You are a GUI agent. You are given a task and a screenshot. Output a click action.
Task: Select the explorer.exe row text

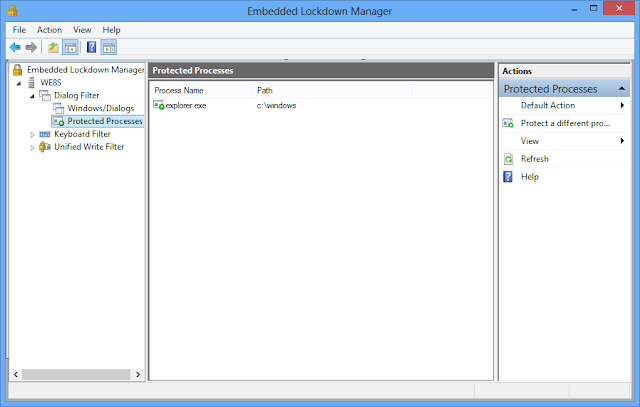click(x=186, y=105)
